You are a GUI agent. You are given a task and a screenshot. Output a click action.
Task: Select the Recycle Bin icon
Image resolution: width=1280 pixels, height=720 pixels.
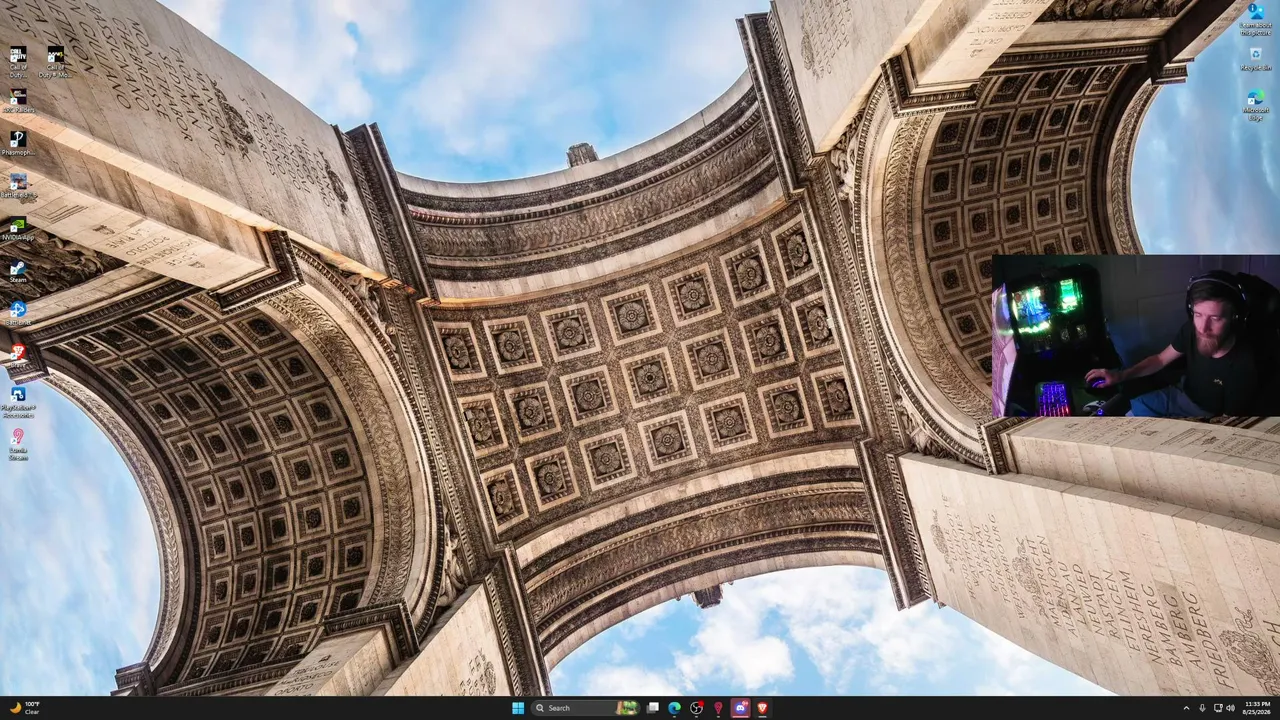(1255, 59)
